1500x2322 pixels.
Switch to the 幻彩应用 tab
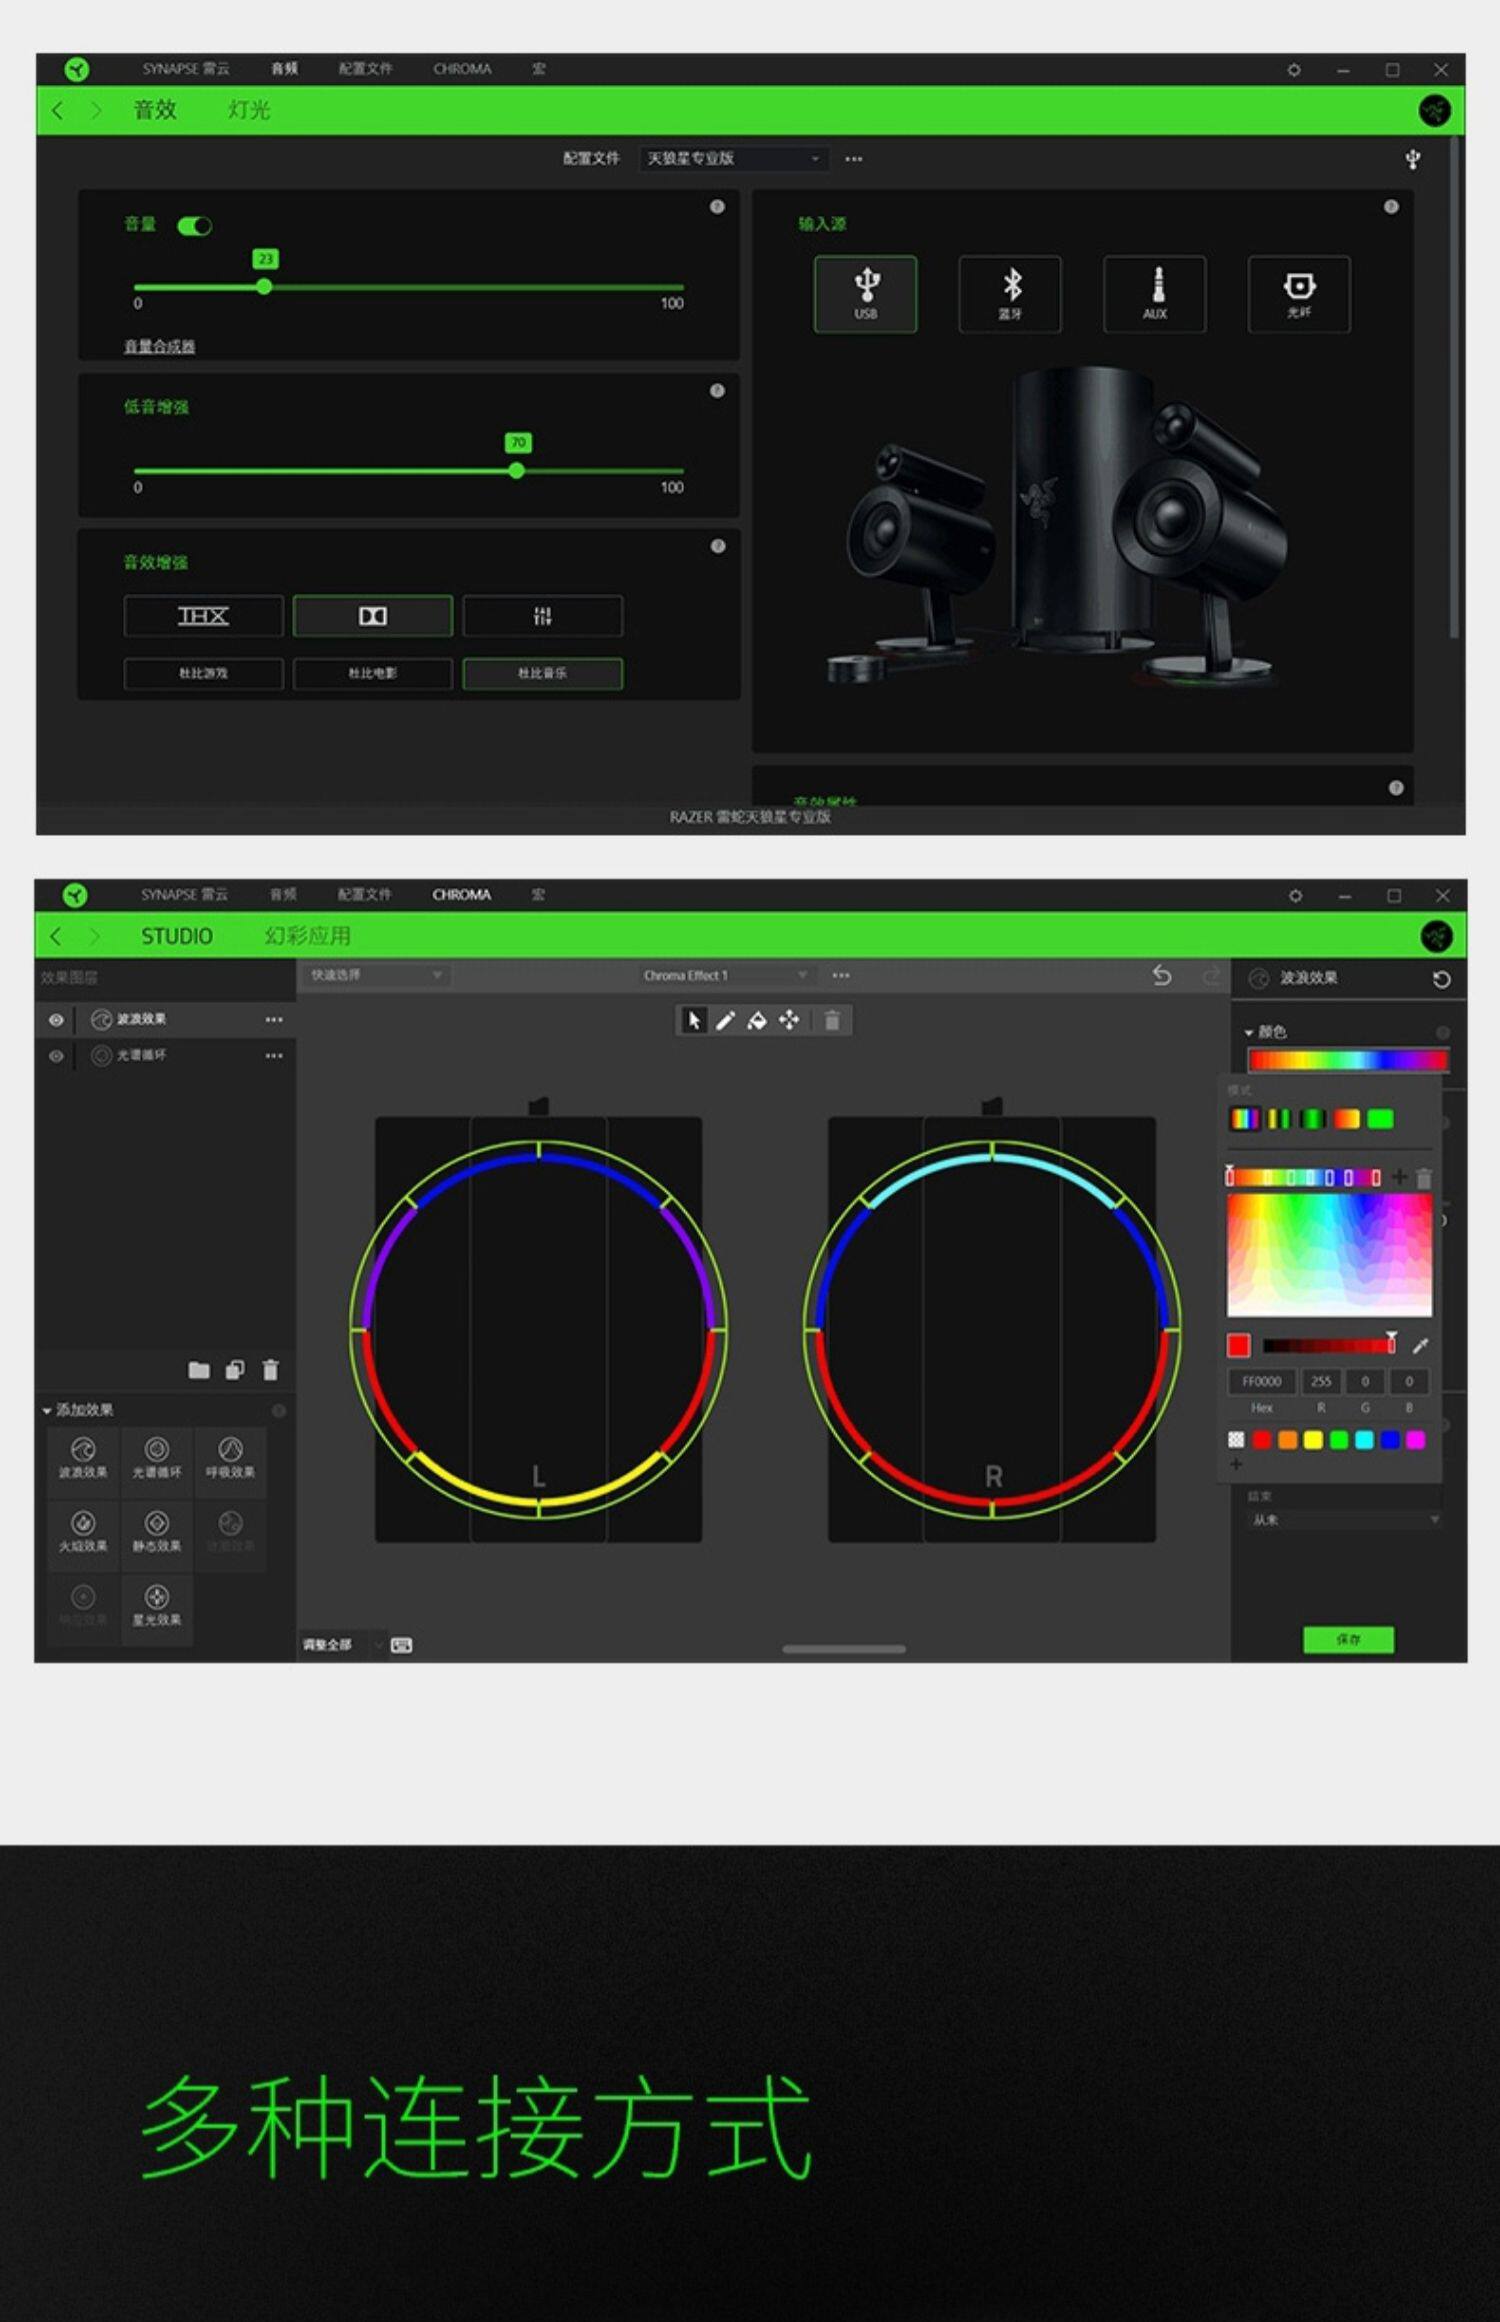pos(307,936)
